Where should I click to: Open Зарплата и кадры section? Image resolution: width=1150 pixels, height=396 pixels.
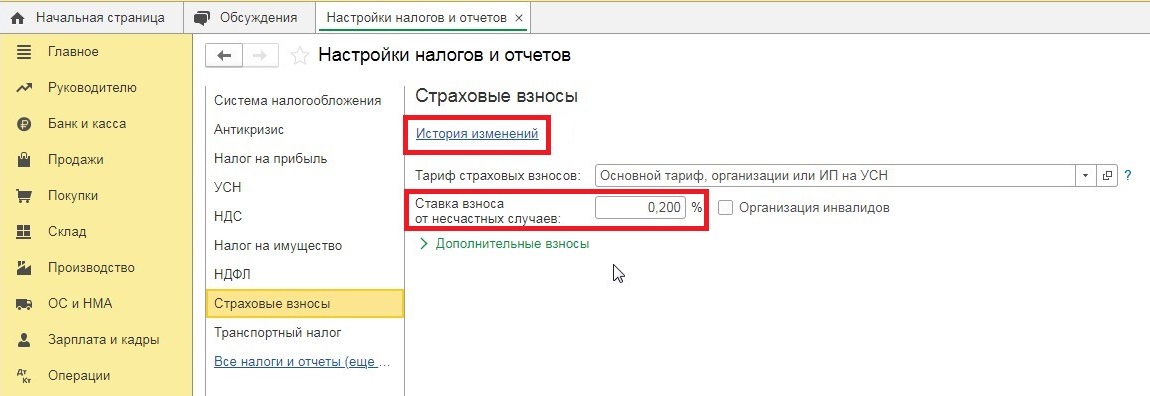click(103, 340)
